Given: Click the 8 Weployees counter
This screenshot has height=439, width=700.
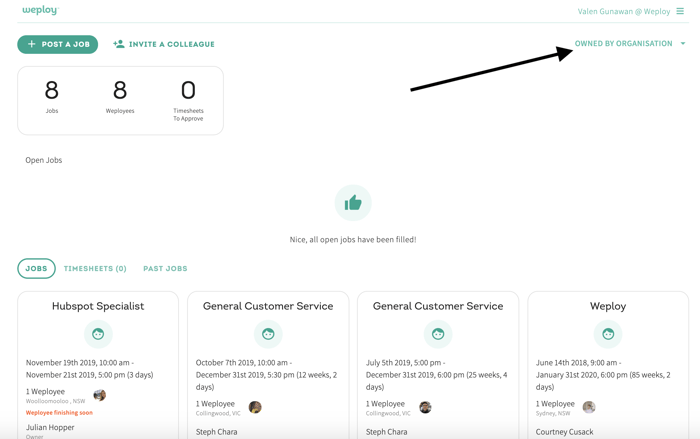Looking at the screenshot, I should [120, 96].
